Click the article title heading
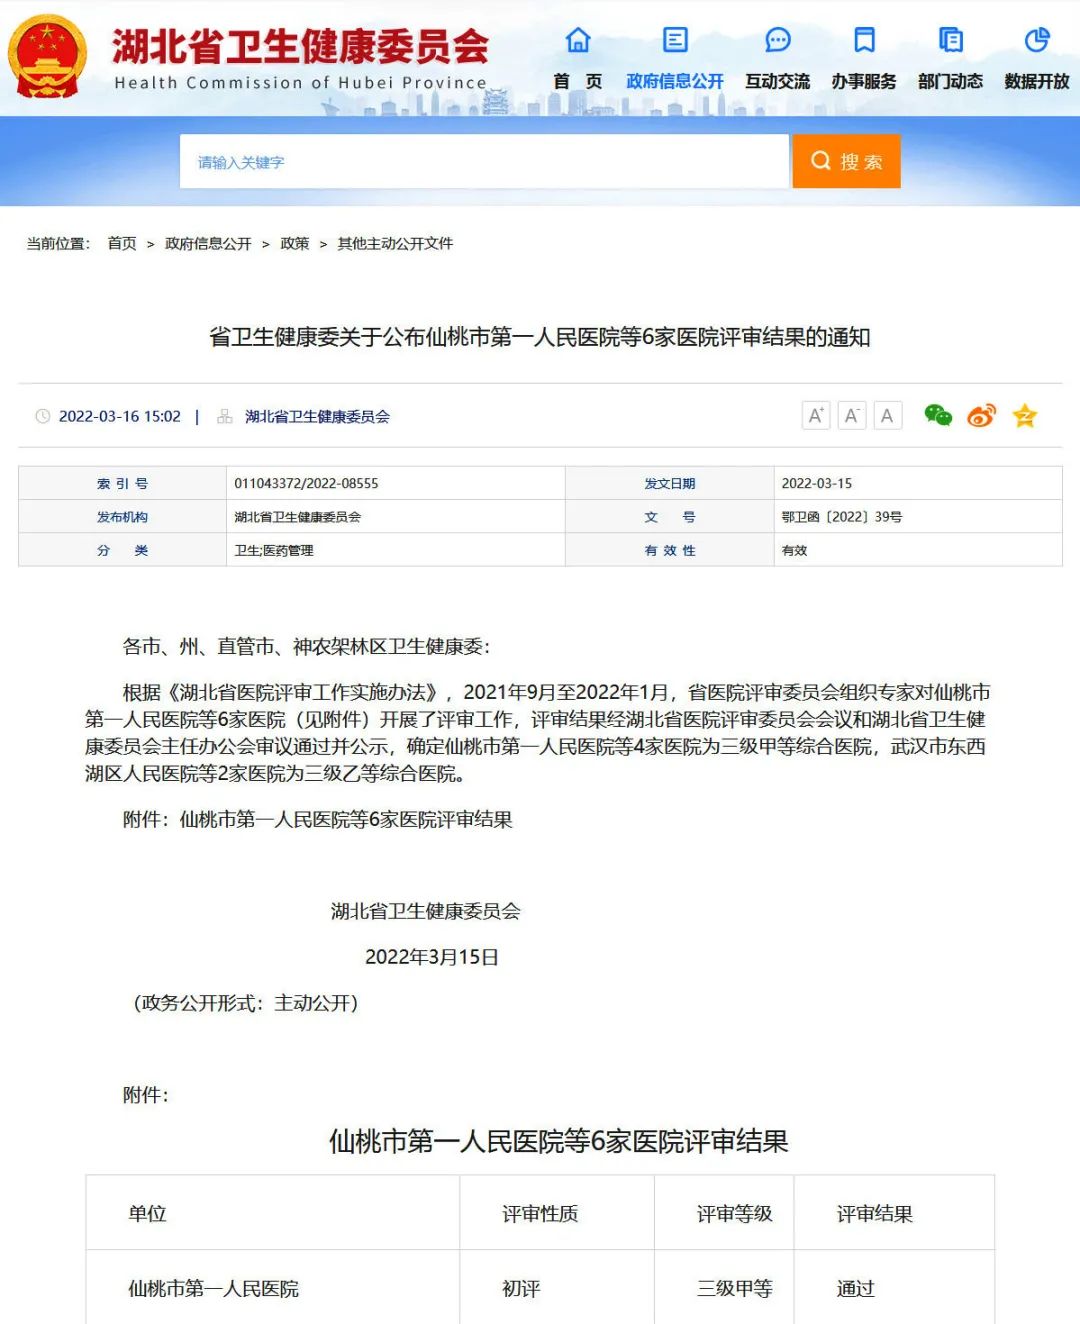1080x1324 pixels. pos(540,337)
